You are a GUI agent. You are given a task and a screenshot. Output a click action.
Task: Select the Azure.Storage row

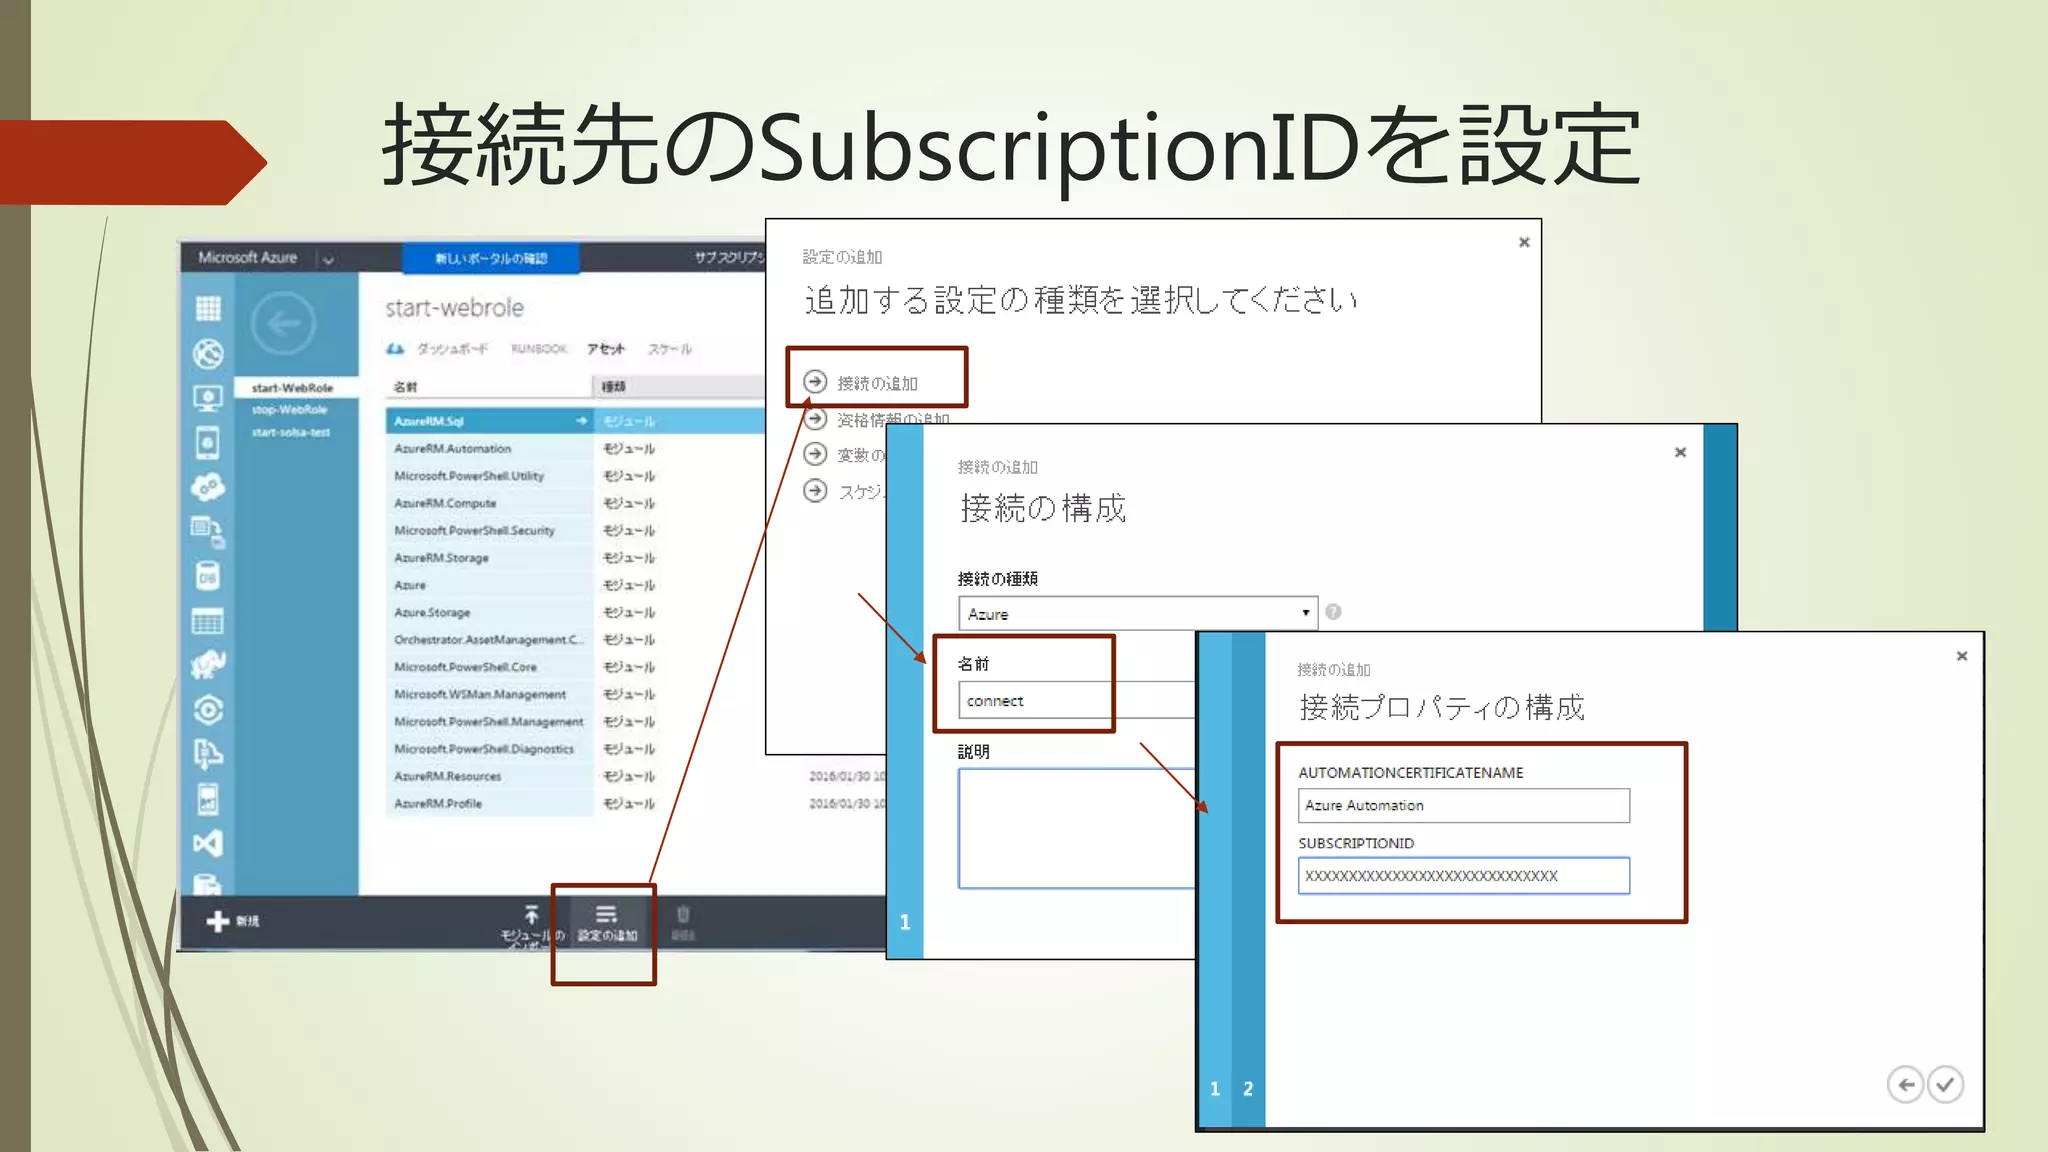click(575, 612)
